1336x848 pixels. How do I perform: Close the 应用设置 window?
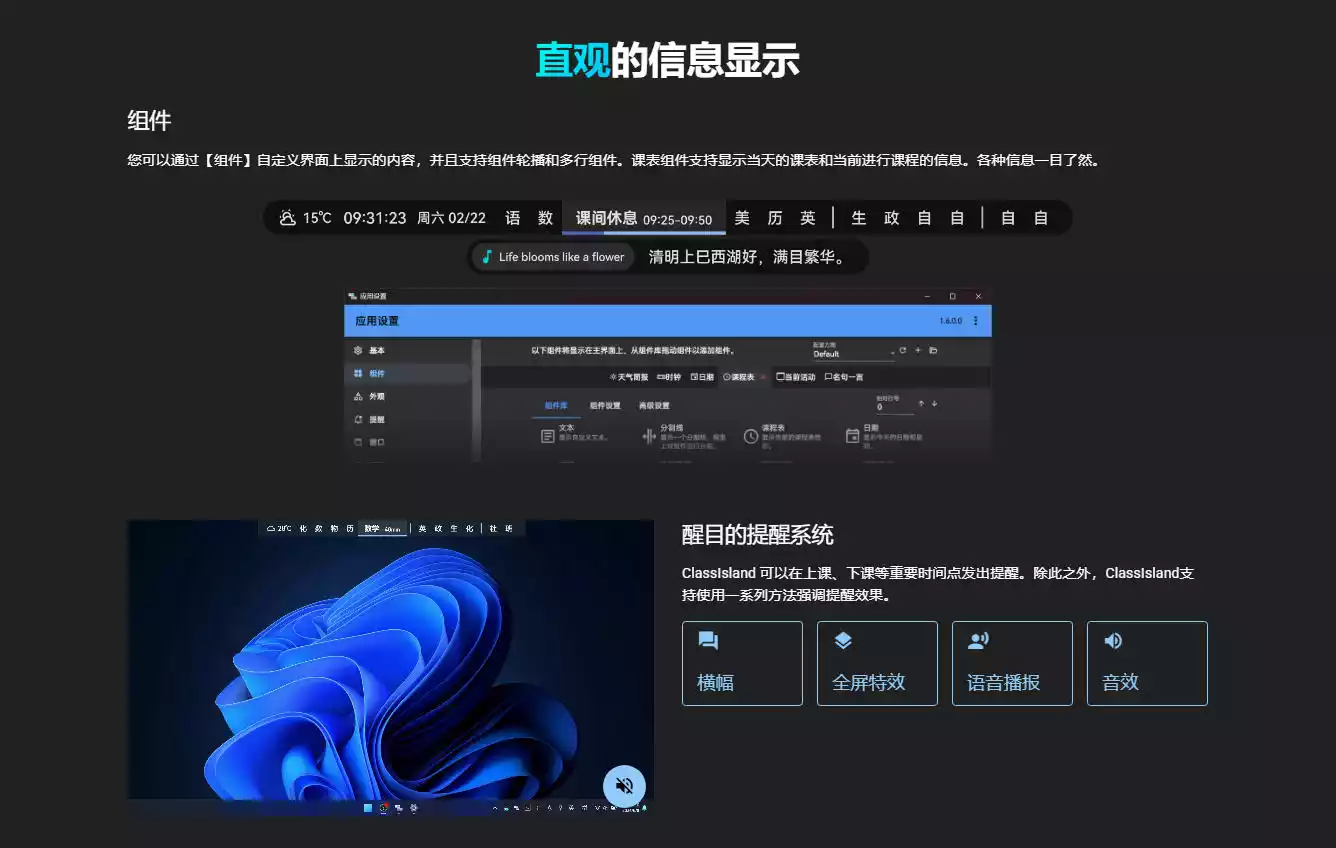(x=978, y=296)
